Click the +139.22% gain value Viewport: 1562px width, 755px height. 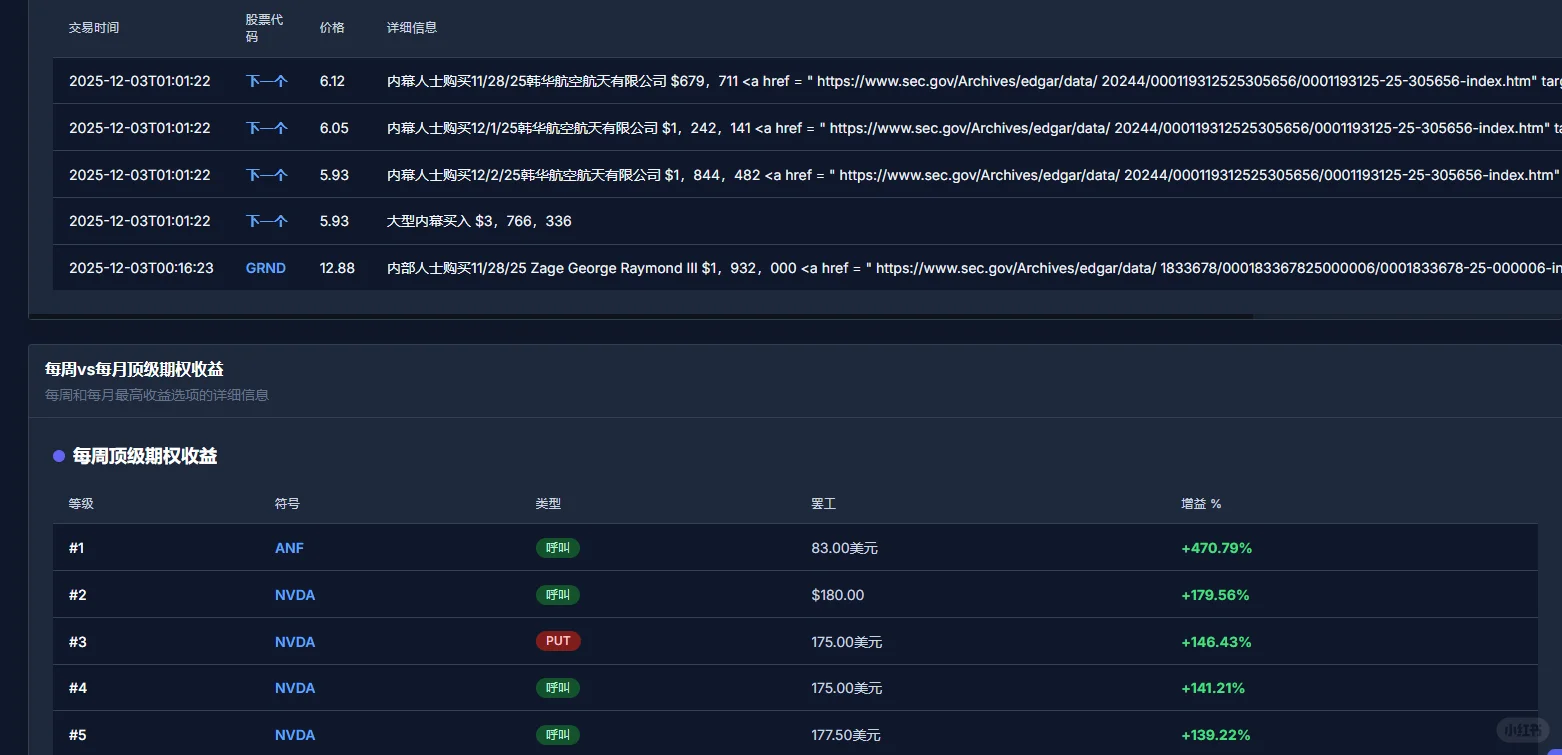point(1216,735)
